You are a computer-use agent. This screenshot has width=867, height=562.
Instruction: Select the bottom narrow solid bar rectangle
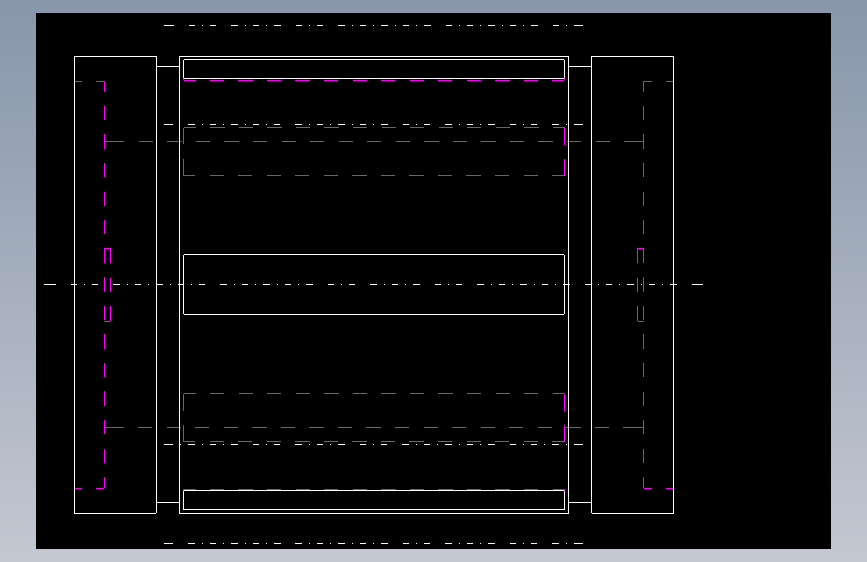coord(374,500)
